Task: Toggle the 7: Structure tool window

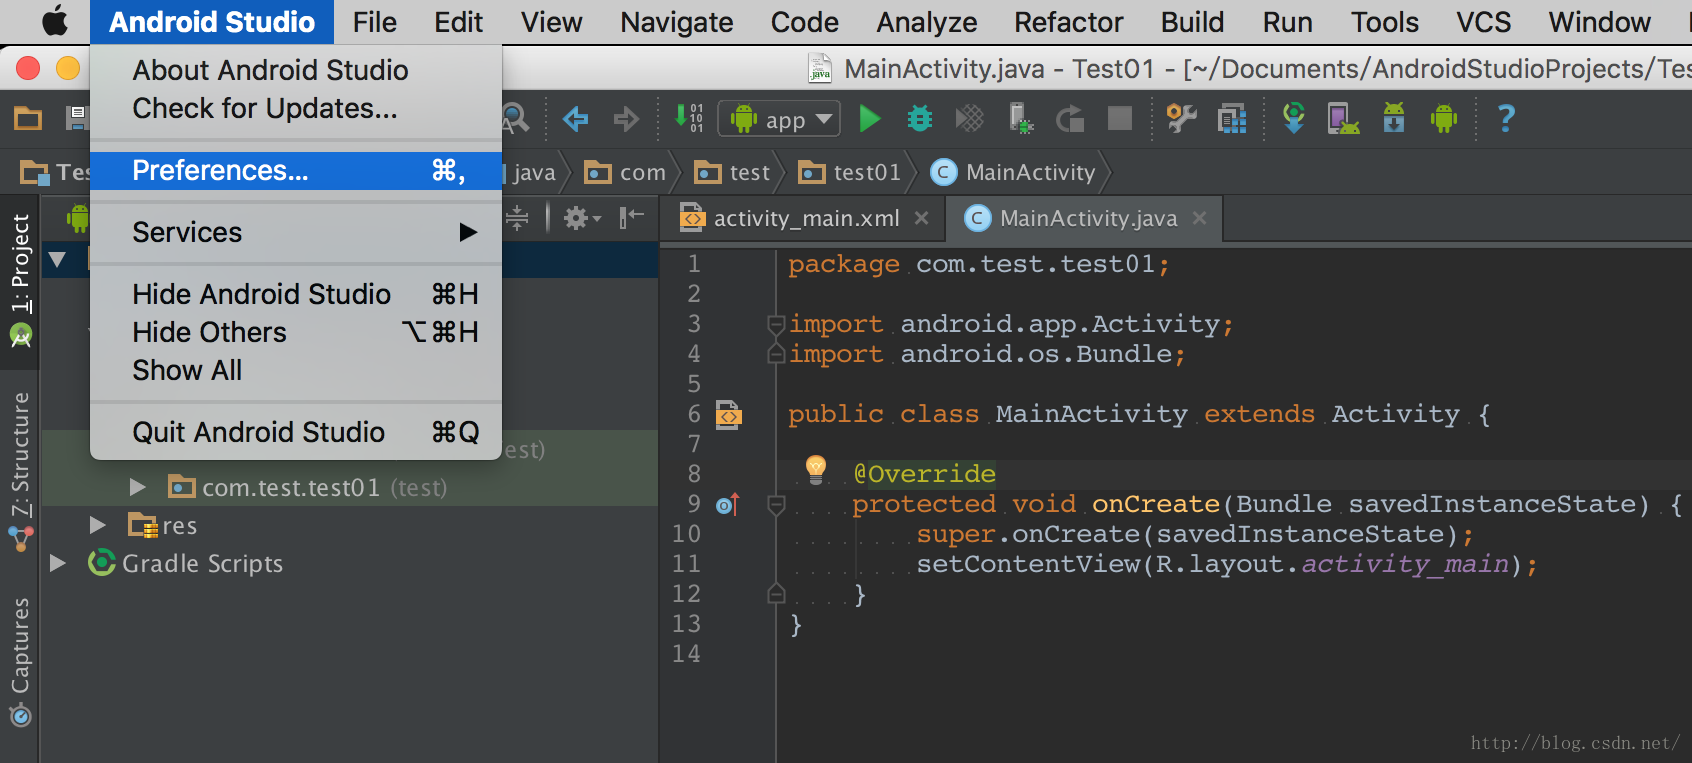Action: pos(20,473)
